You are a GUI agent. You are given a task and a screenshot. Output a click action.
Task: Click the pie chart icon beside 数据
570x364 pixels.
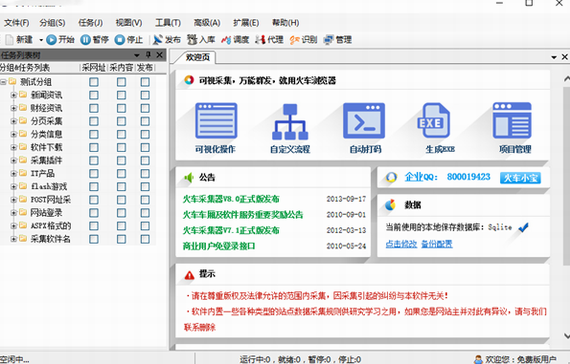(x=390, y=205)
